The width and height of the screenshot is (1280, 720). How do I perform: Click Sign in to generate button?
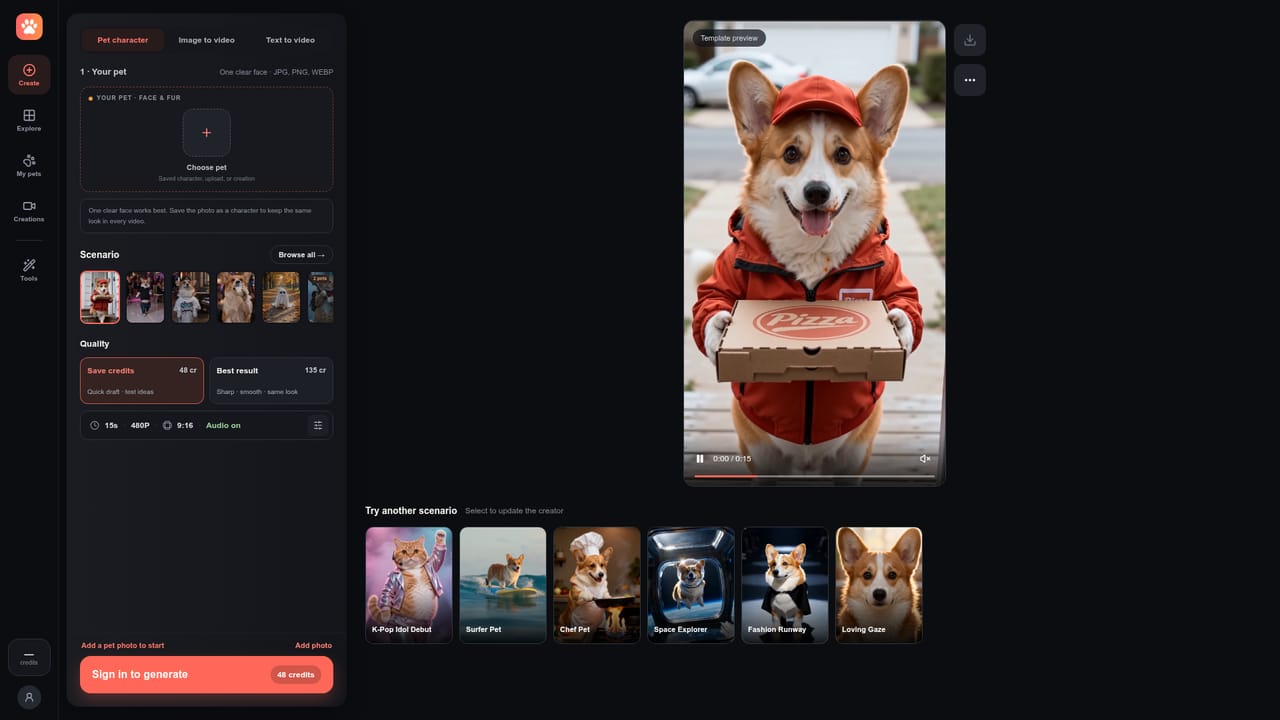pyautogui.click(x=207, y=675)
